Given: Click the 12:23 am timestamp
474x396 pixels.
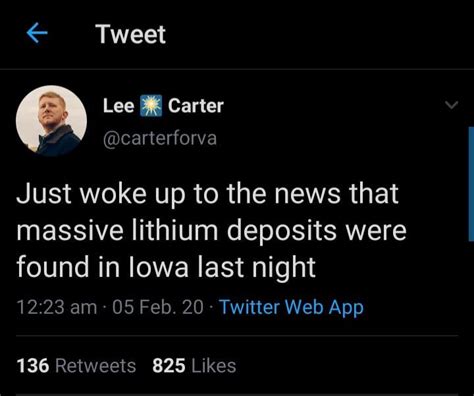Looking at the screenshot, I should click(x=57, y=307).
